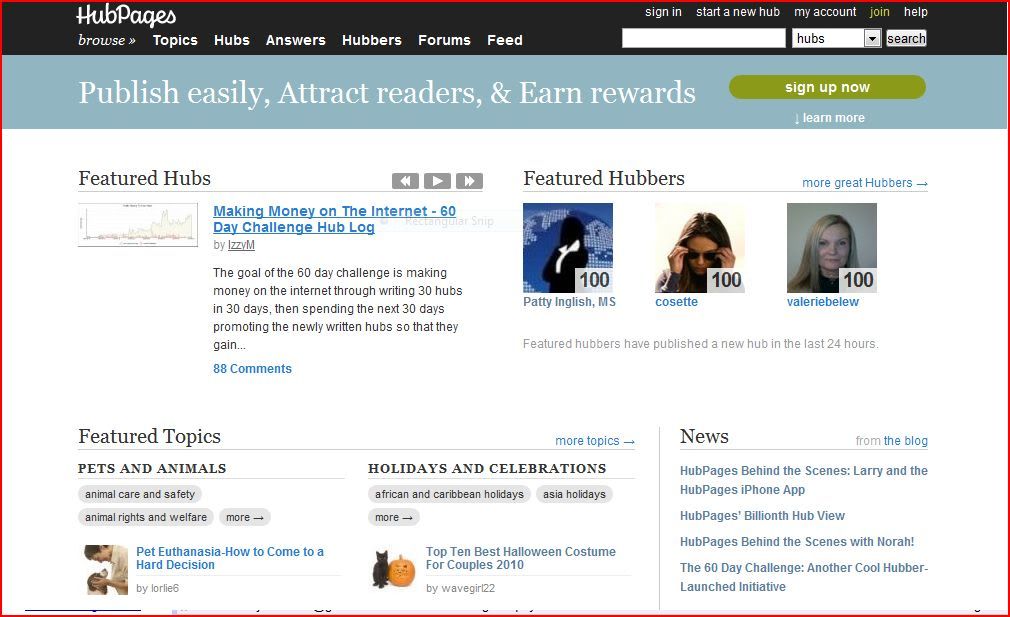Image resolution: width=1010 pixels, height=617 pixels.
Task: Expand more under Pets and Animals
Action: point(245,517)
